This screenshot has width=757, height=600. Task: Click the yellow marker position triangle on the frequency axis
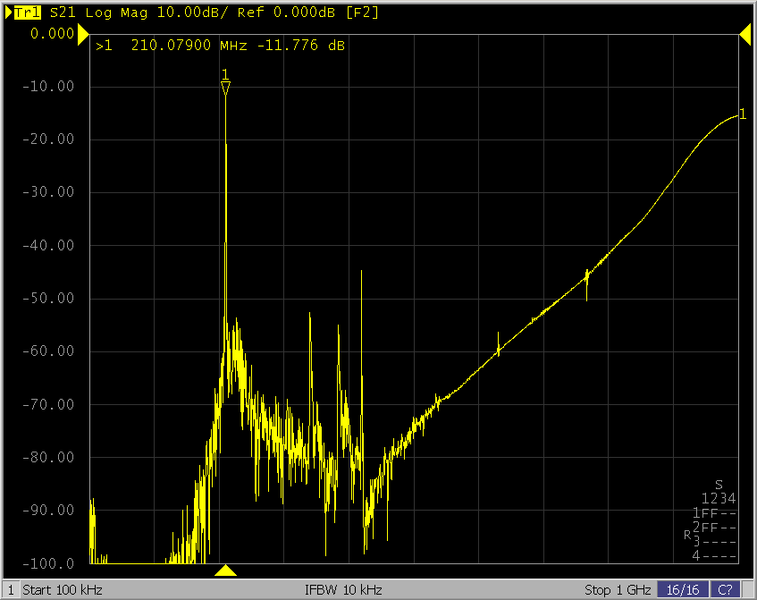226,571
